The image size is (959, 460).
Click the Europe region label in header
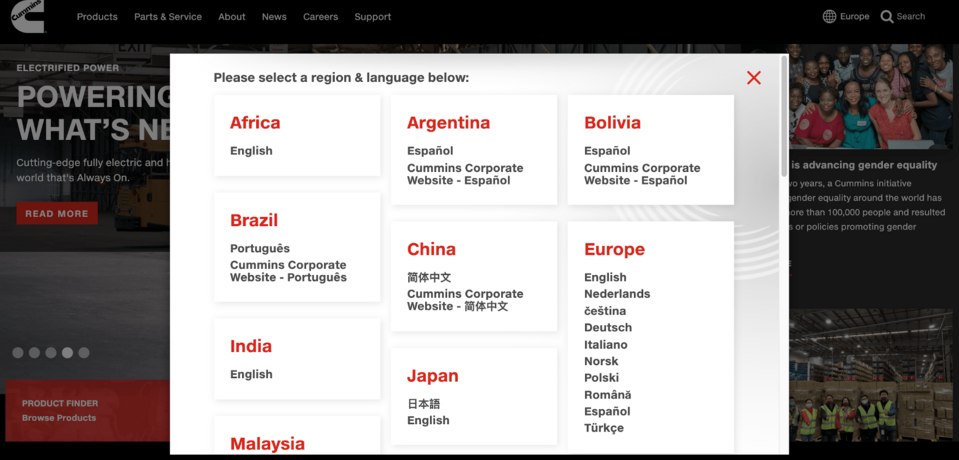(854, 17)
